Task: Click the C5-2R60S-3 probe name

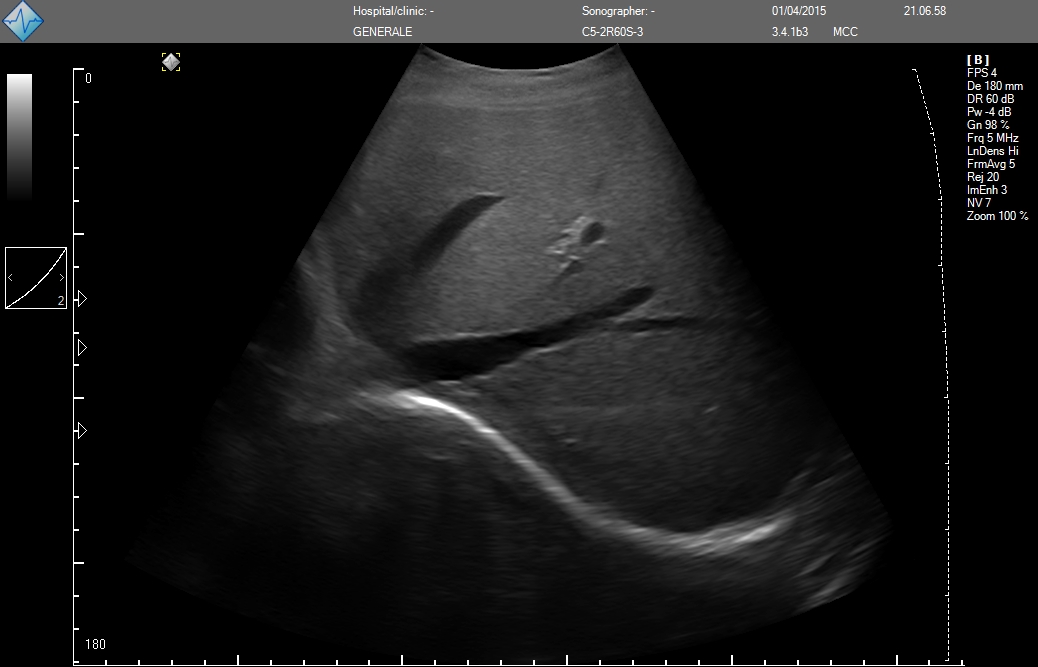Action: [612, 32]
